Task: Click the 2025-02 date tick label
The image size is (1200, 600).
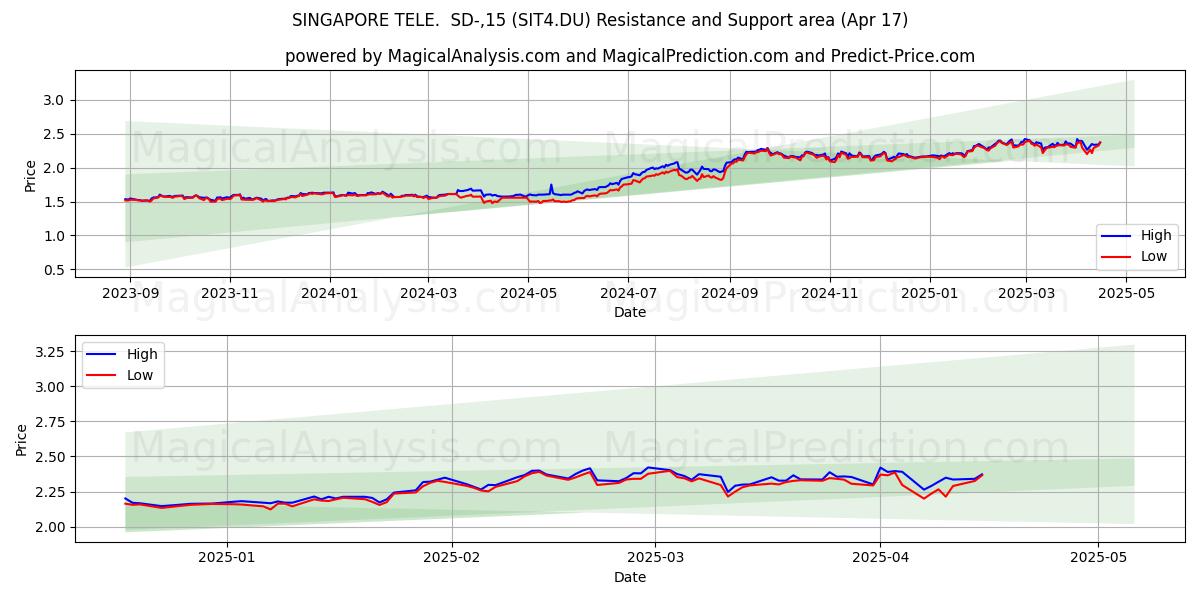Action: coord(452,559)
